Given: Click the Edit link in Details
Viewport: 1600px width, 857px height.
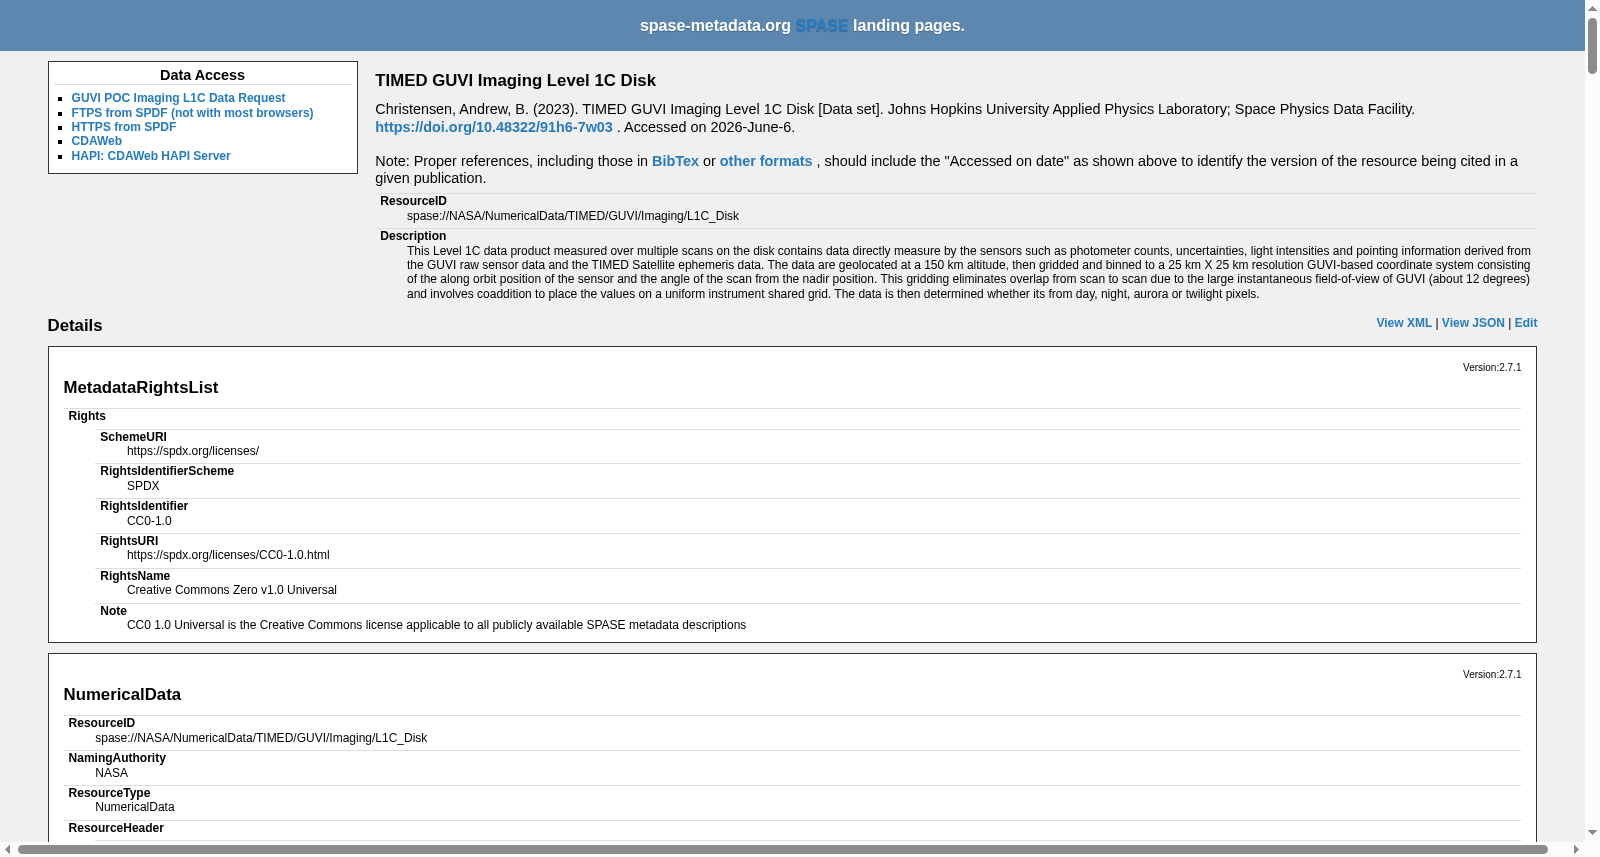Looking at the screenshot, I should click(1526, 323).
